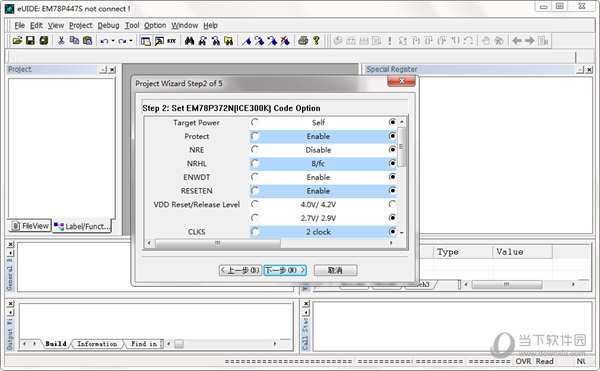Image resolution: width=600 pixels, height=371 pixels.
Task: Open the Debug menu
Action: pyautogui.click(x=109, y=25)
